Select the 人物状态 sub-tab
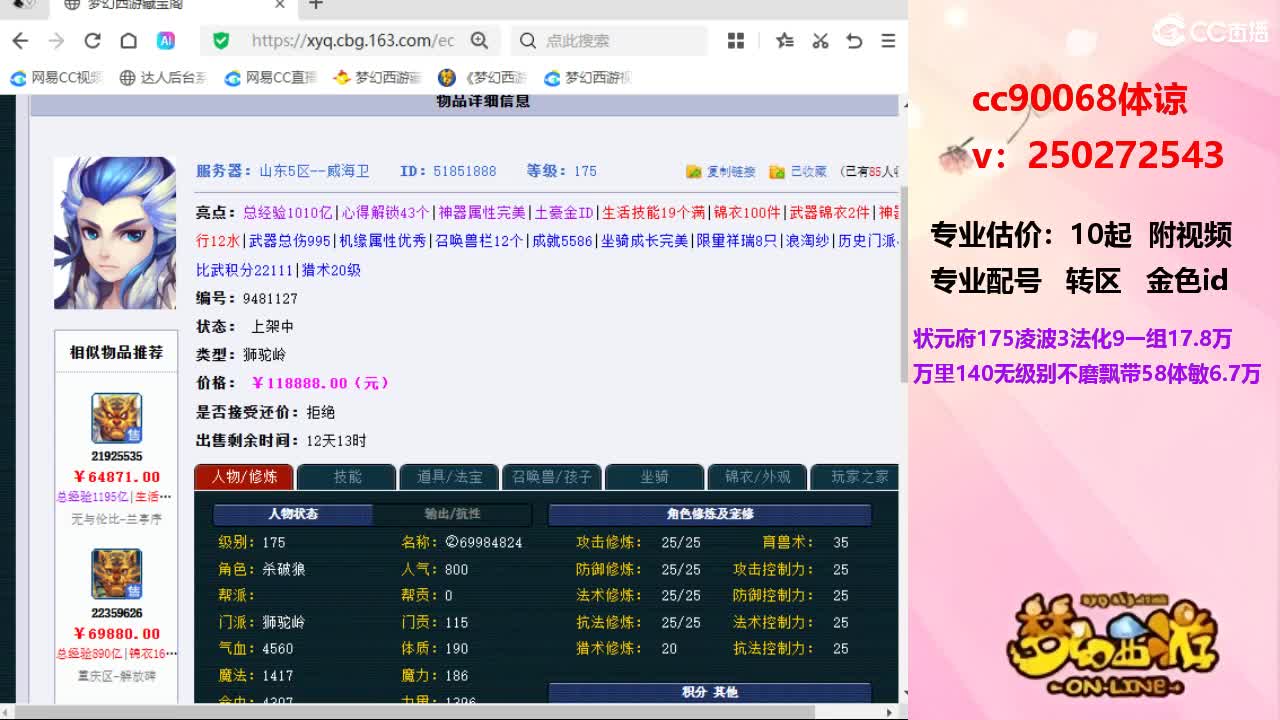 [293, 514]
